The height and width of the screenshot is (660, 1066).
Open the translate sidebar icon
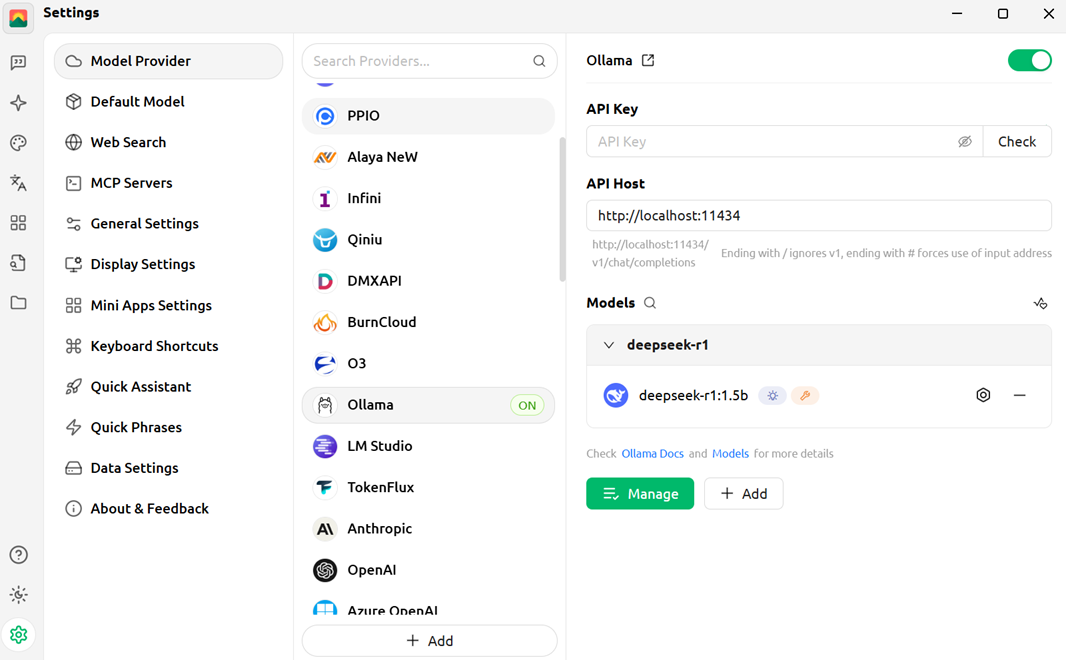point(18,183)
